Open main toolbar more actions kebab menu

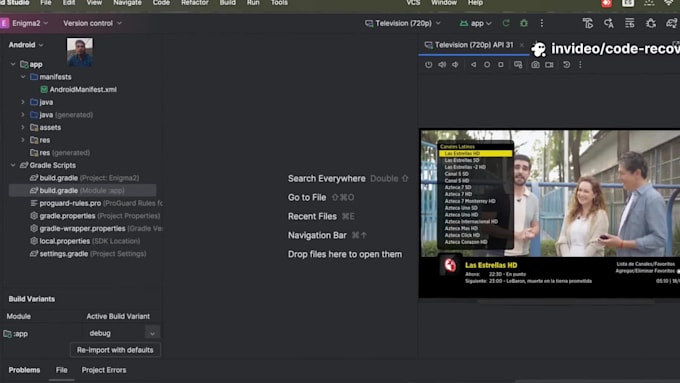tap(542, 23)
